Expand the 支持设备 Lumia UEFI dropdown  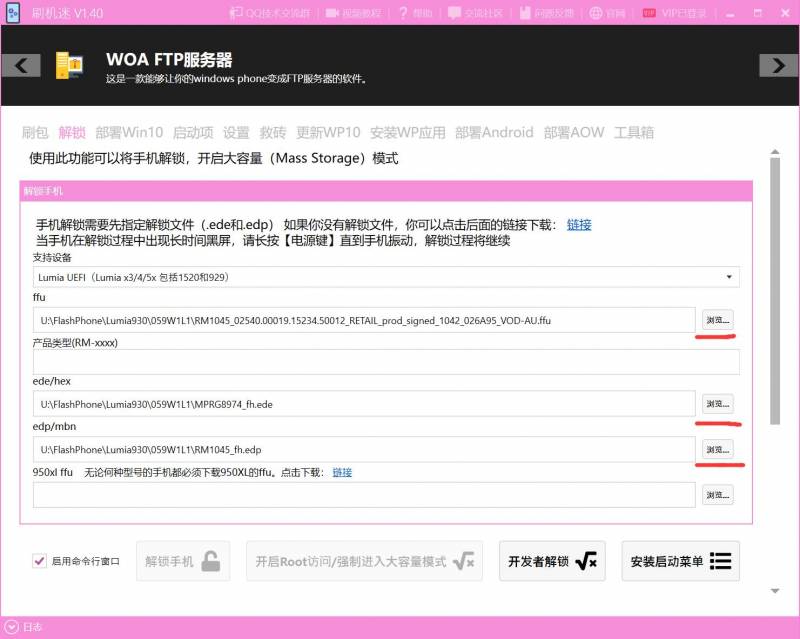click(x=386, y=277)
